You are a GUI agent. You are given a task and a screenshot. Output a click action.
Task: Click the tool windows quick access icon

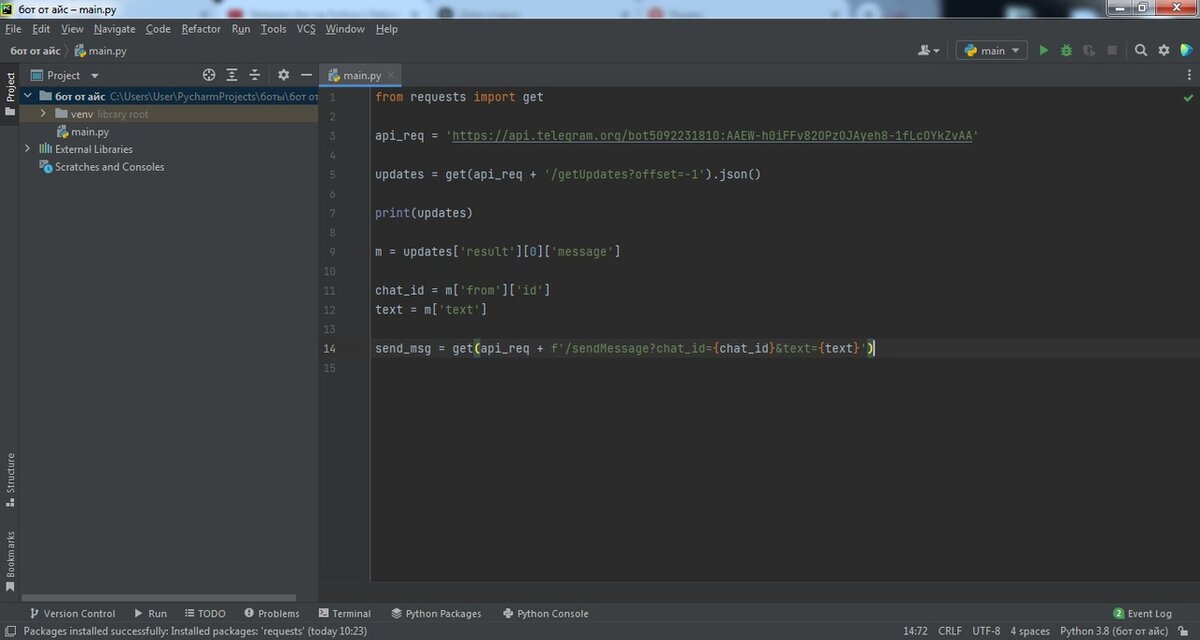(9, 631)
